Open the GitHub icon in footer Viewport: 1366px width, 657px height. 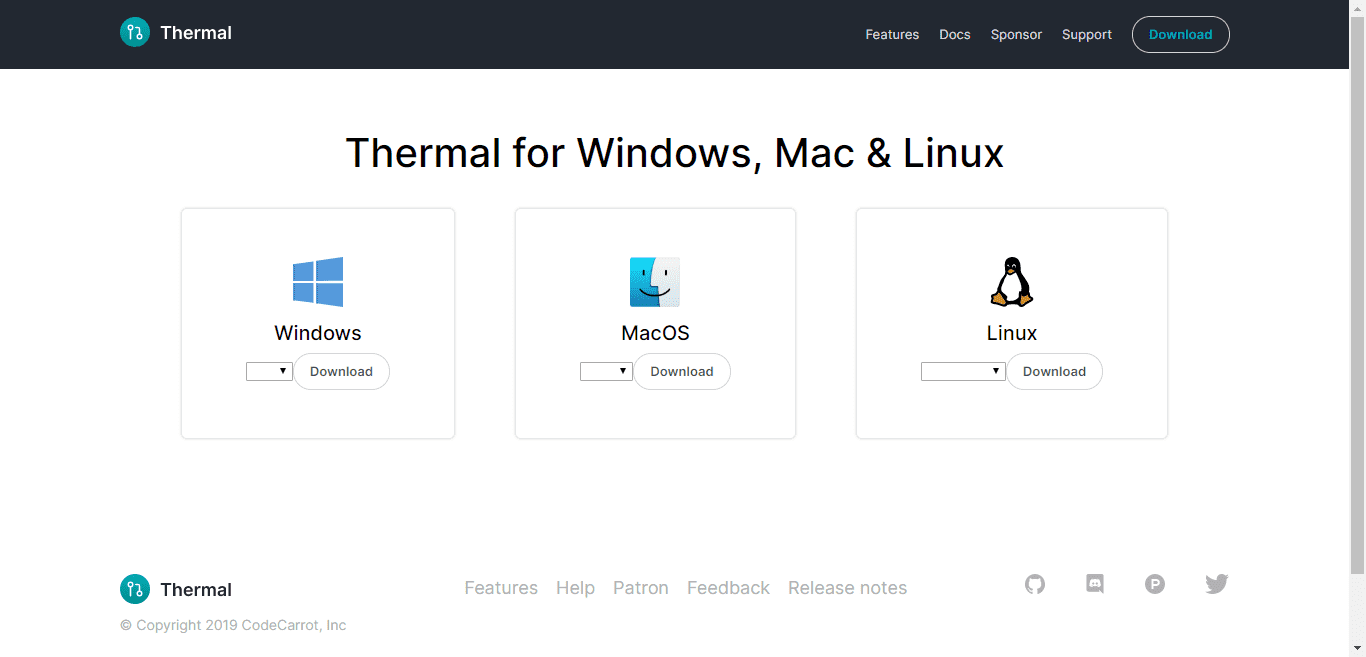click(x=1035, y=584)
